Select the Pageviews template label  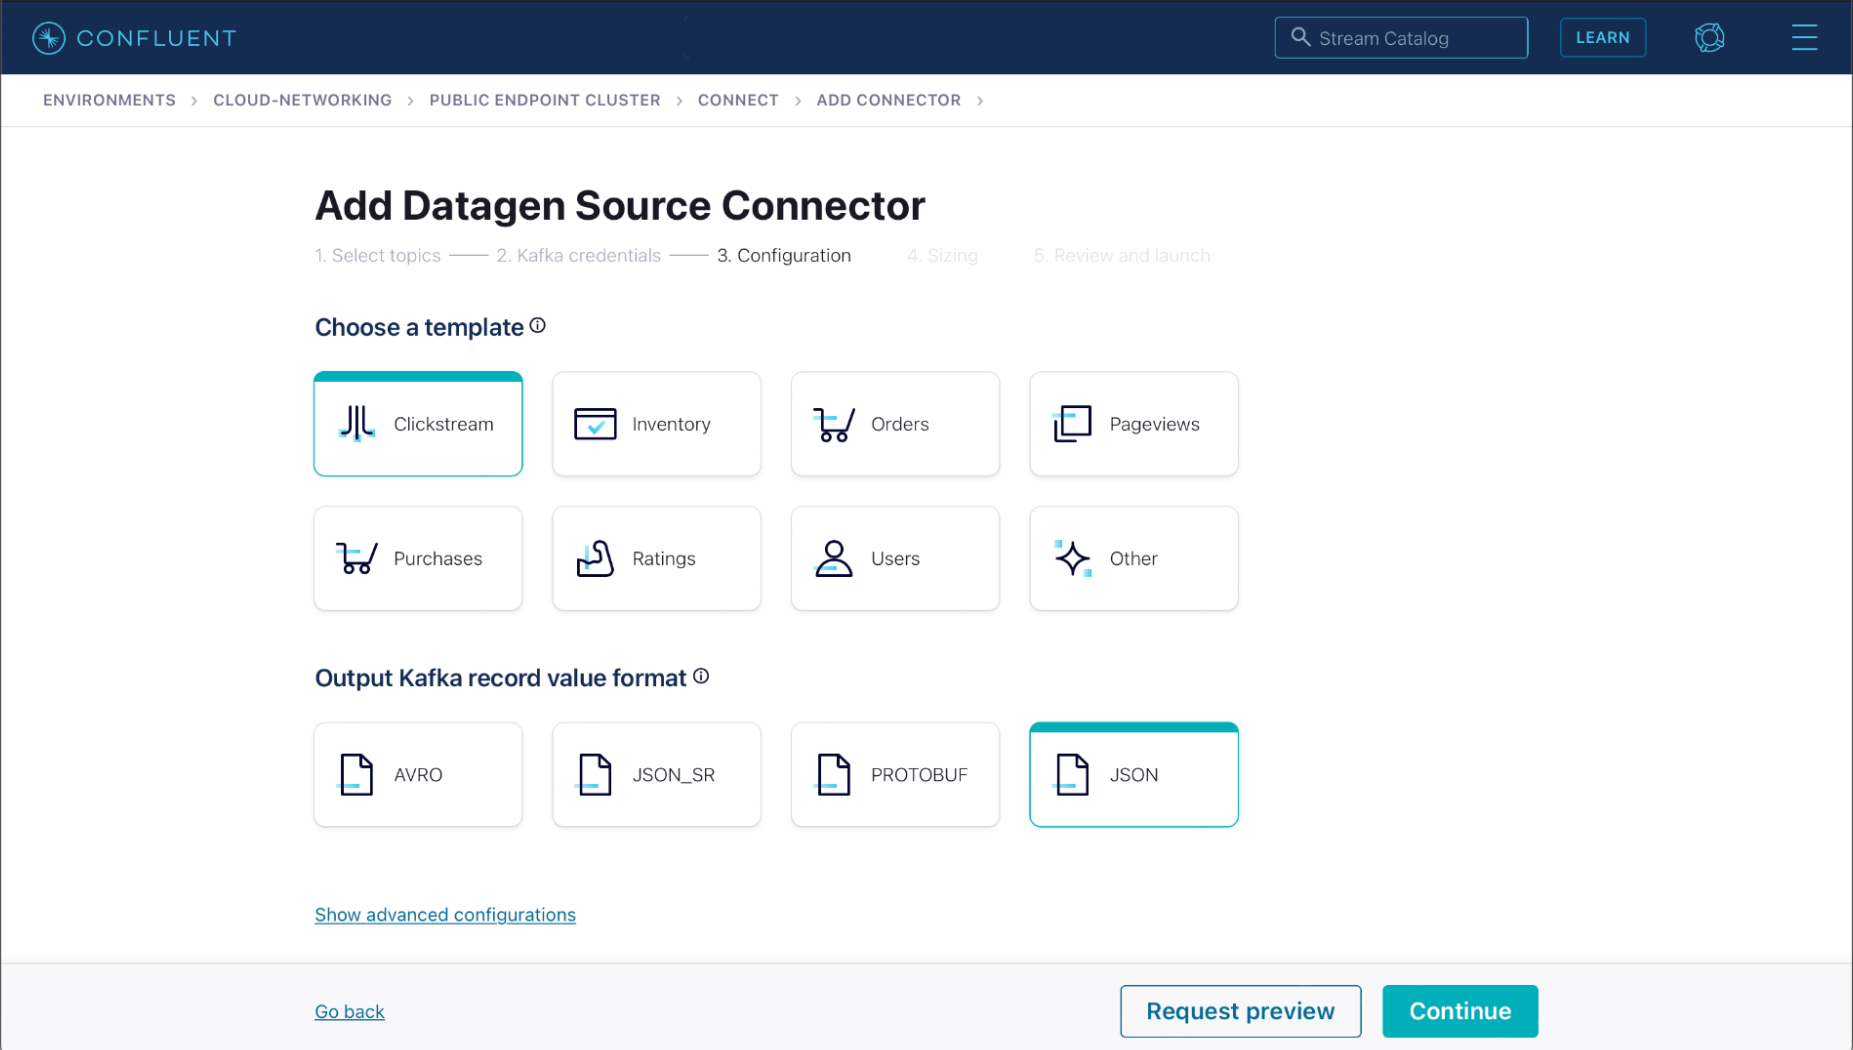point(1154,424)
